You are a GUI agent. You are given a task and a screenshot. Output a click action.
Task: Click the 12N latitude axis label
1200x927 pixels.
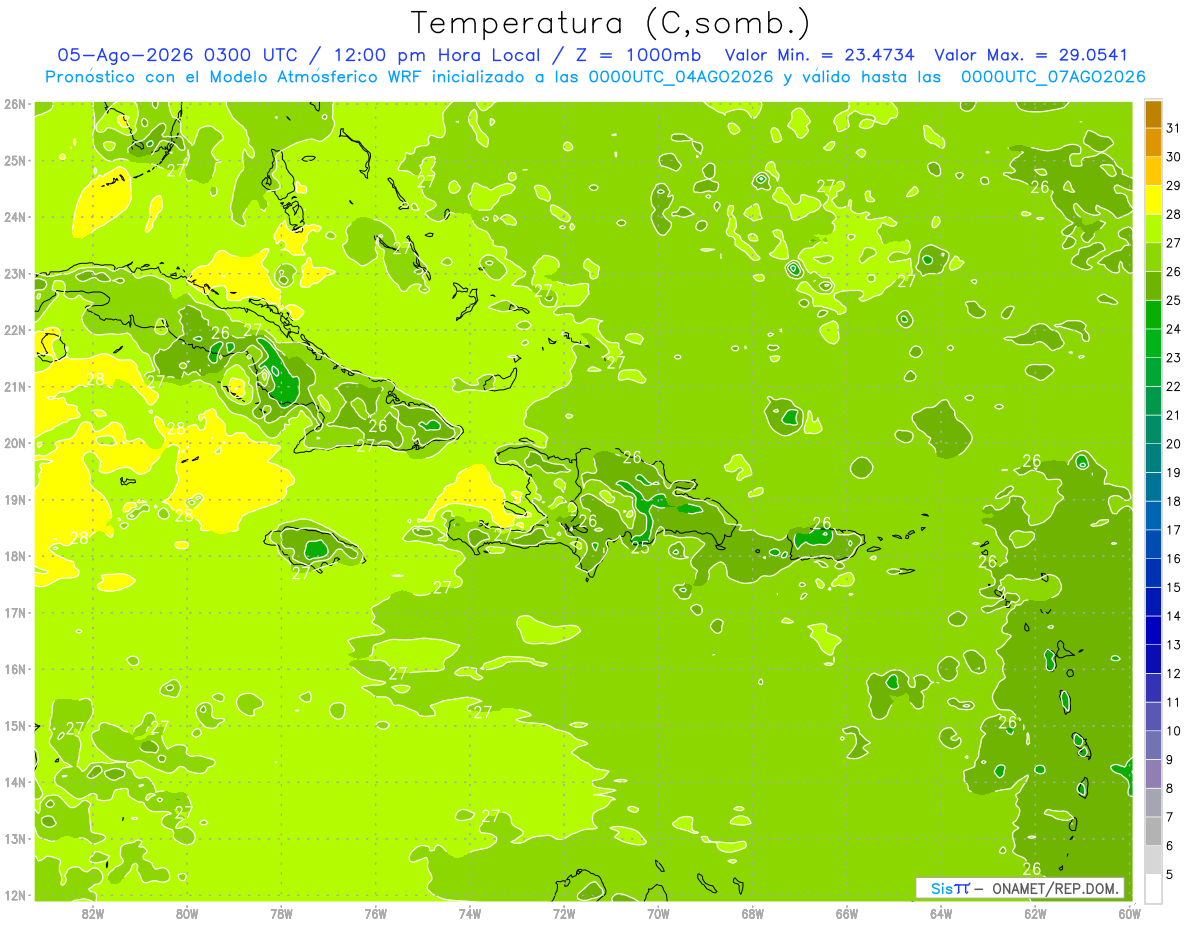14,895
